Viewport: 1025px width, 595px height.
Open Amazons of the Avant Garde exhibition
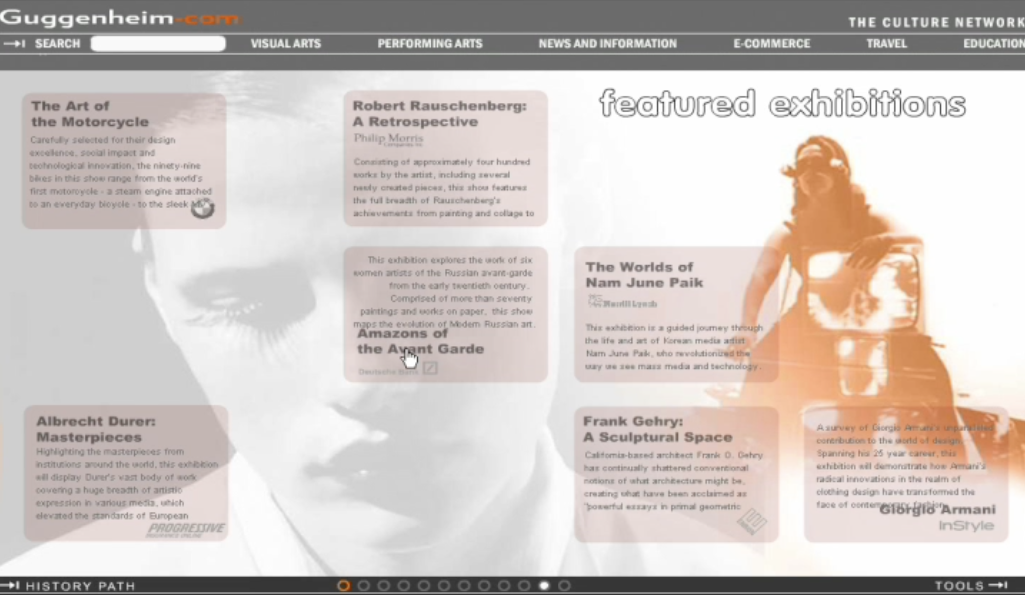coord(420,342)
